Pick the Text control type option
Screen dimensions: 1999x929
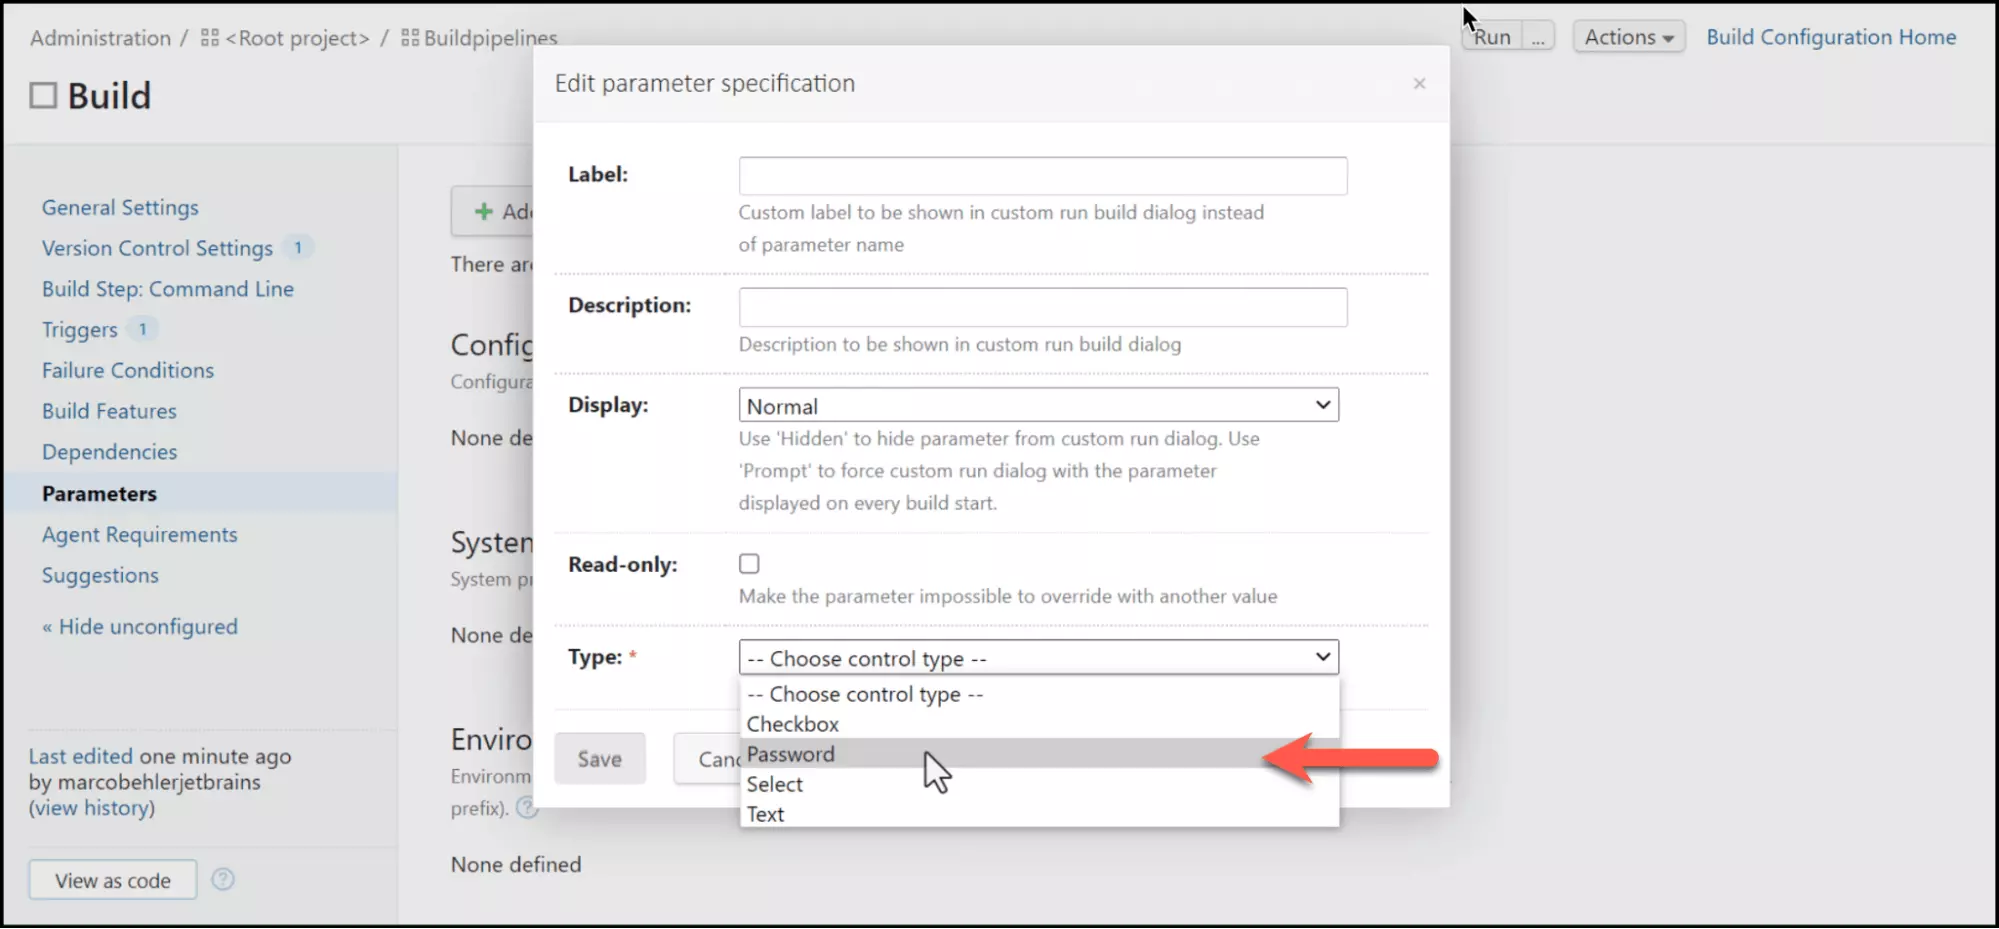tap(765, 814)
